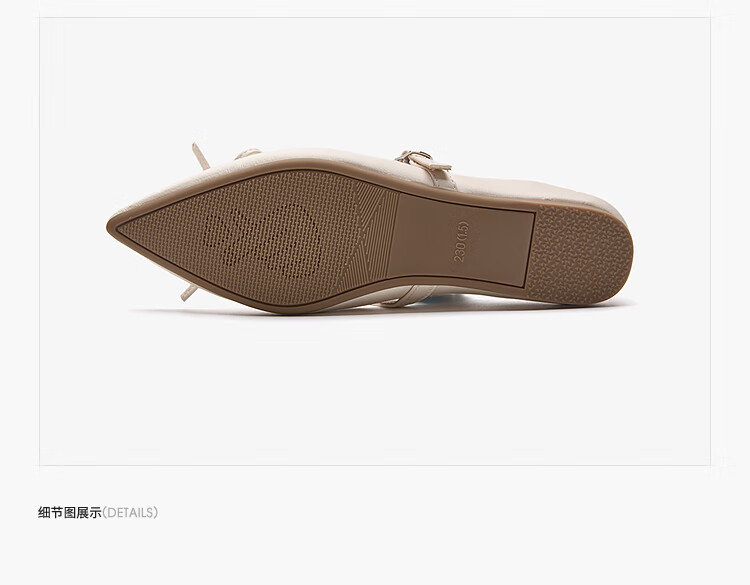The width and height of the screenshot is (750, 585).
Task: Click the strap end tab beside the buckle
Action: click(438, 164)
